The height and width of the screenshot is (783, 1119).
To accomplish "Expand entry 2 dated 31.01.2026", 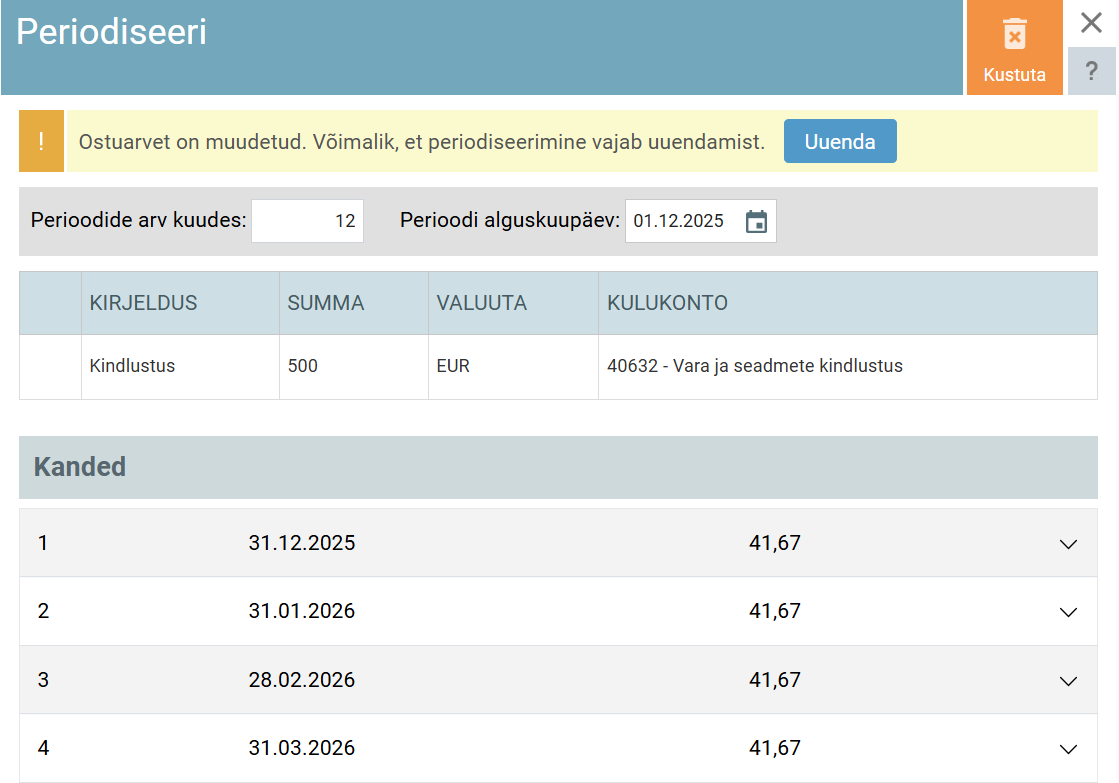I will tap(1068, 612).
